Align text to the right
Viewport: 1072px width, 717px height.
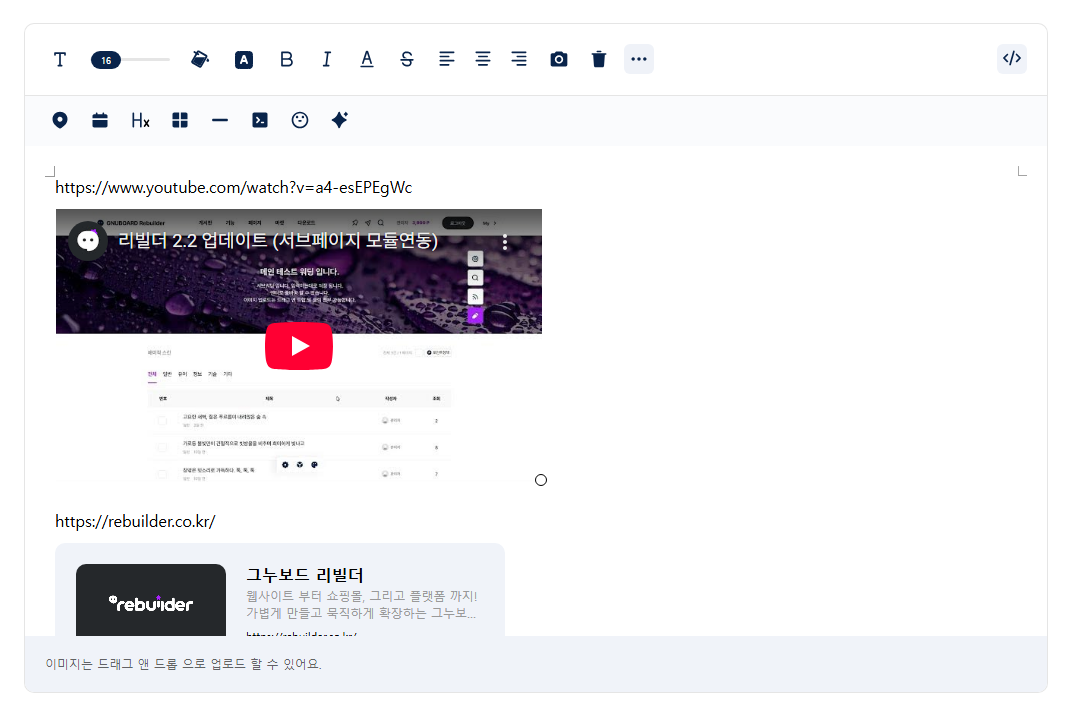[519, 59]
